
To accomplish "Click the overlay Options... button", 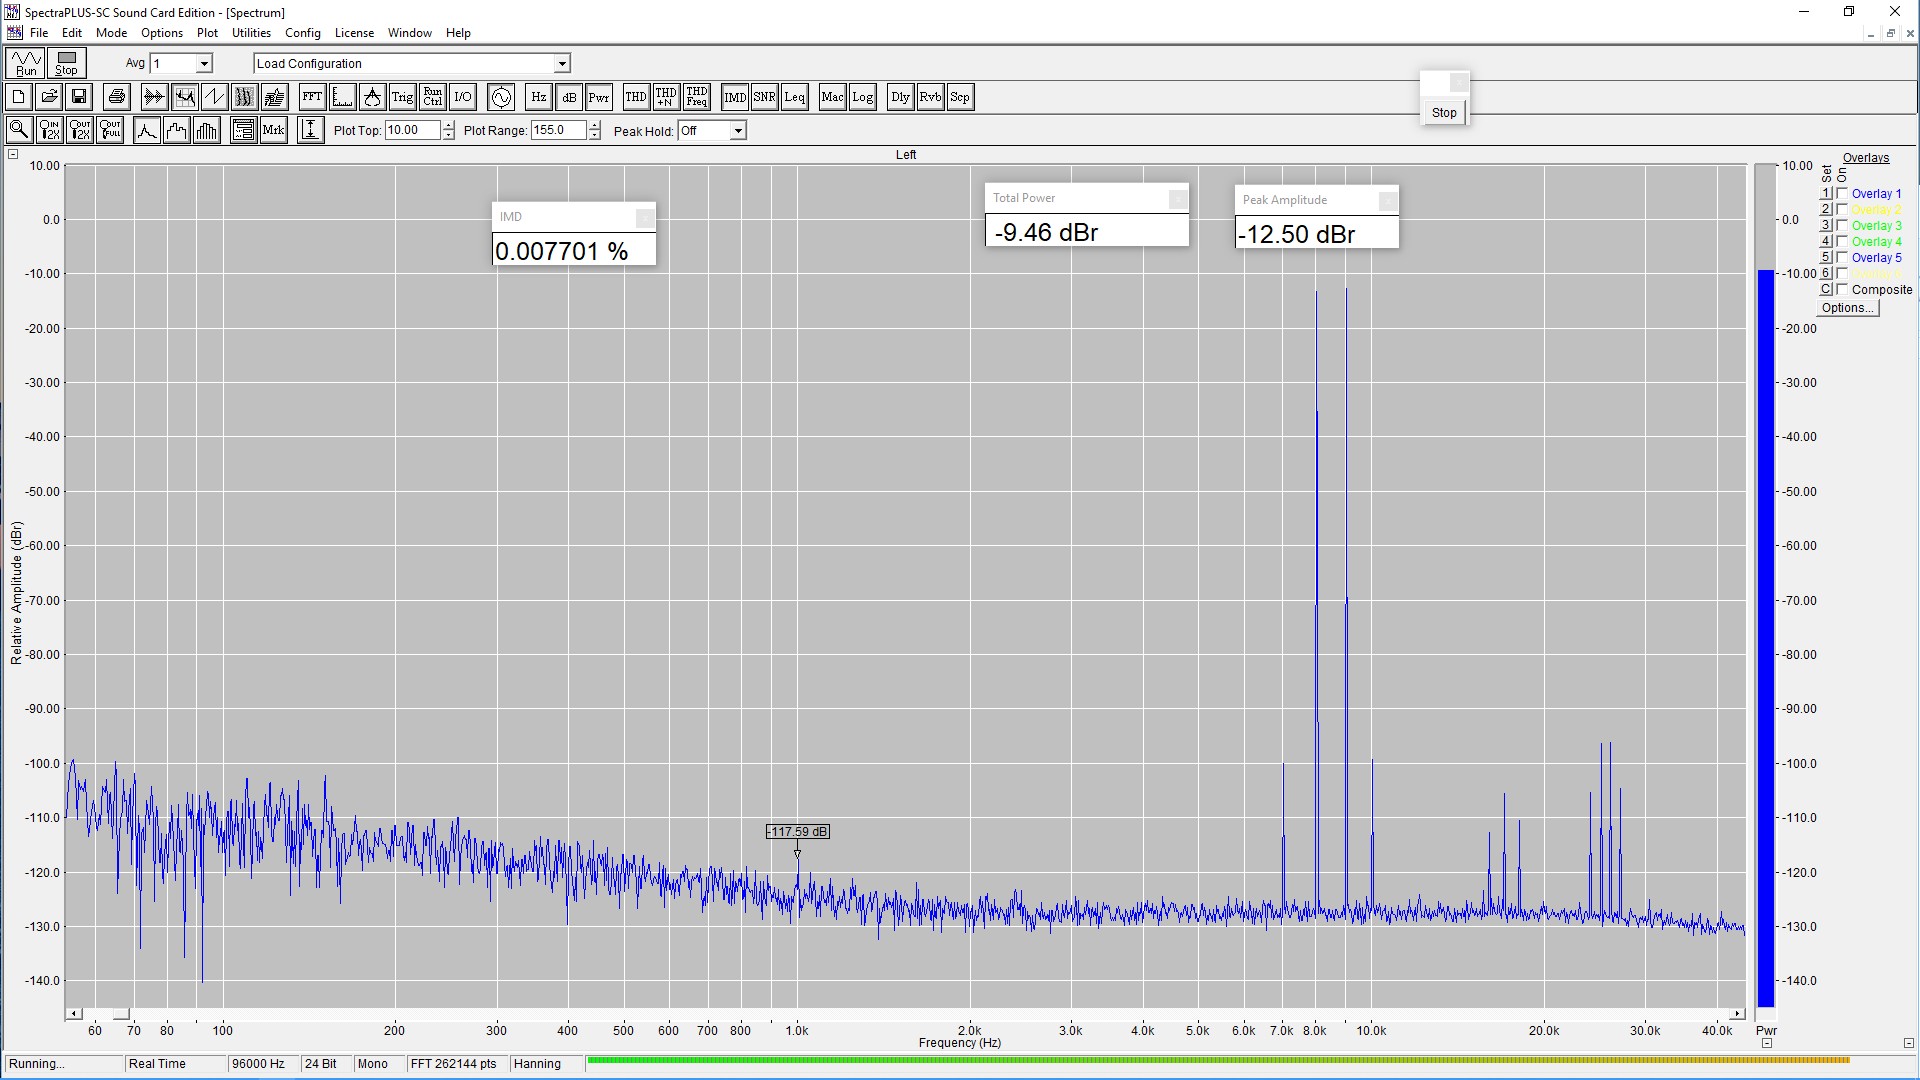I will click(1848, 308).
